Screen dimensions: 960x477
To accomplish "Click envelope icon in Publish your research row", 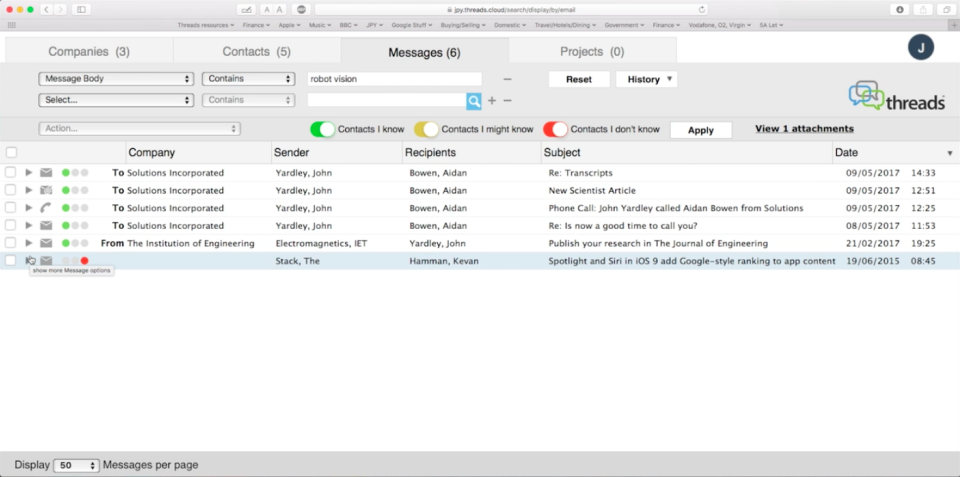I will (x=46, y=243).
